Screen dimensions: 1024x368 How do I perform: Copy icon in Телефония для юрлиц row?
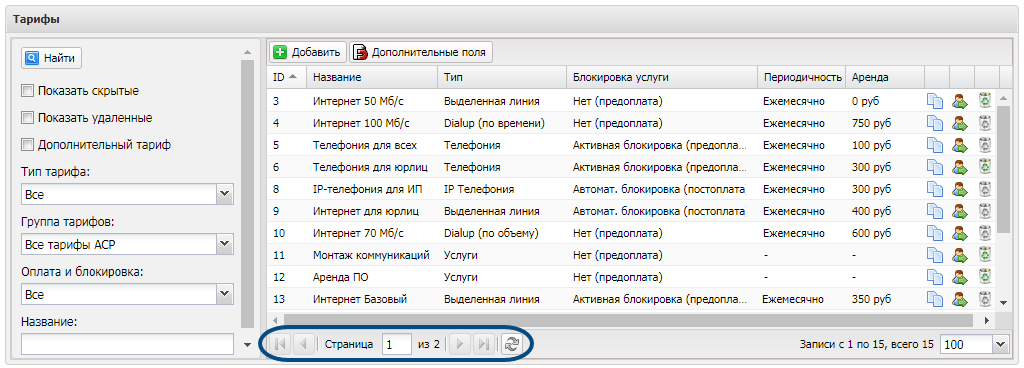[x=936, y=168]
